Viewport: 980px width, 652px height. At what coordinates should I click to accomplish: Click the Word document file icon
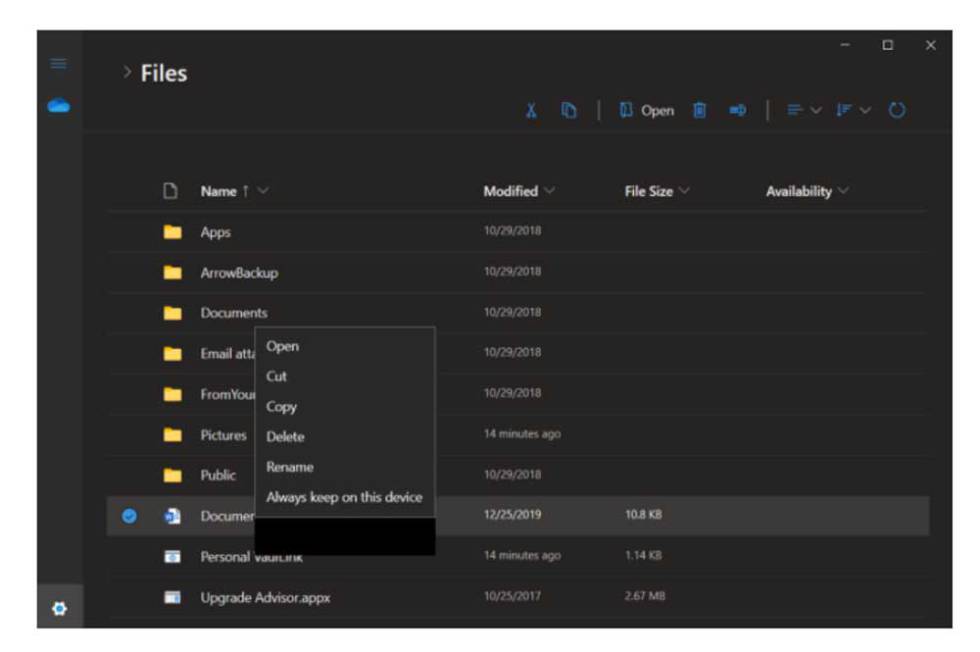172,516
